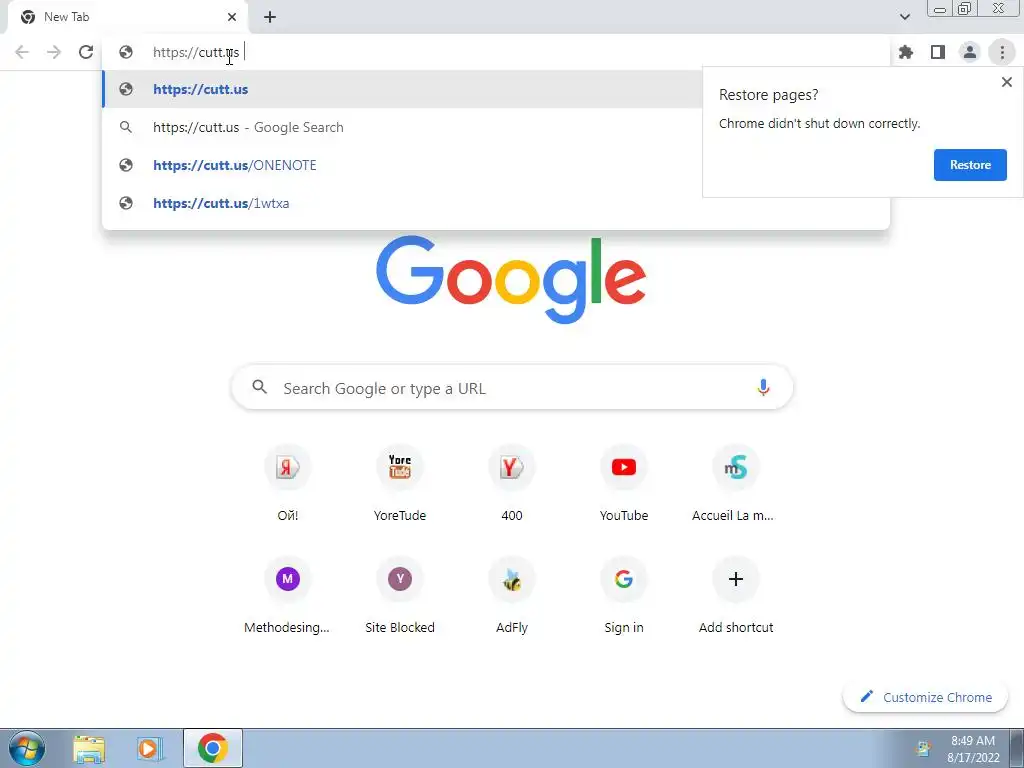Screen dimensions: 1024x768
Task: Open the YoreTude shortcut
Action: pos(400,485)
